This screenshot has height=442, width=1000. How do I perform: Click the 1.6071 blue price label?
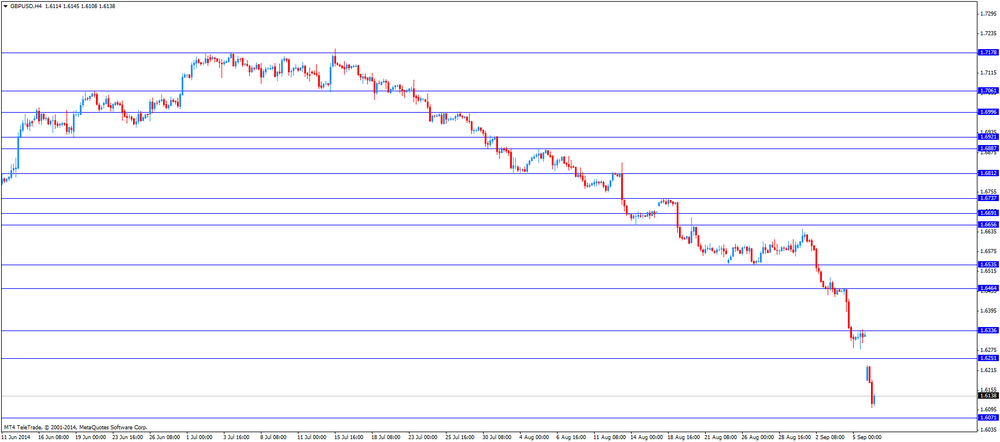987,418
